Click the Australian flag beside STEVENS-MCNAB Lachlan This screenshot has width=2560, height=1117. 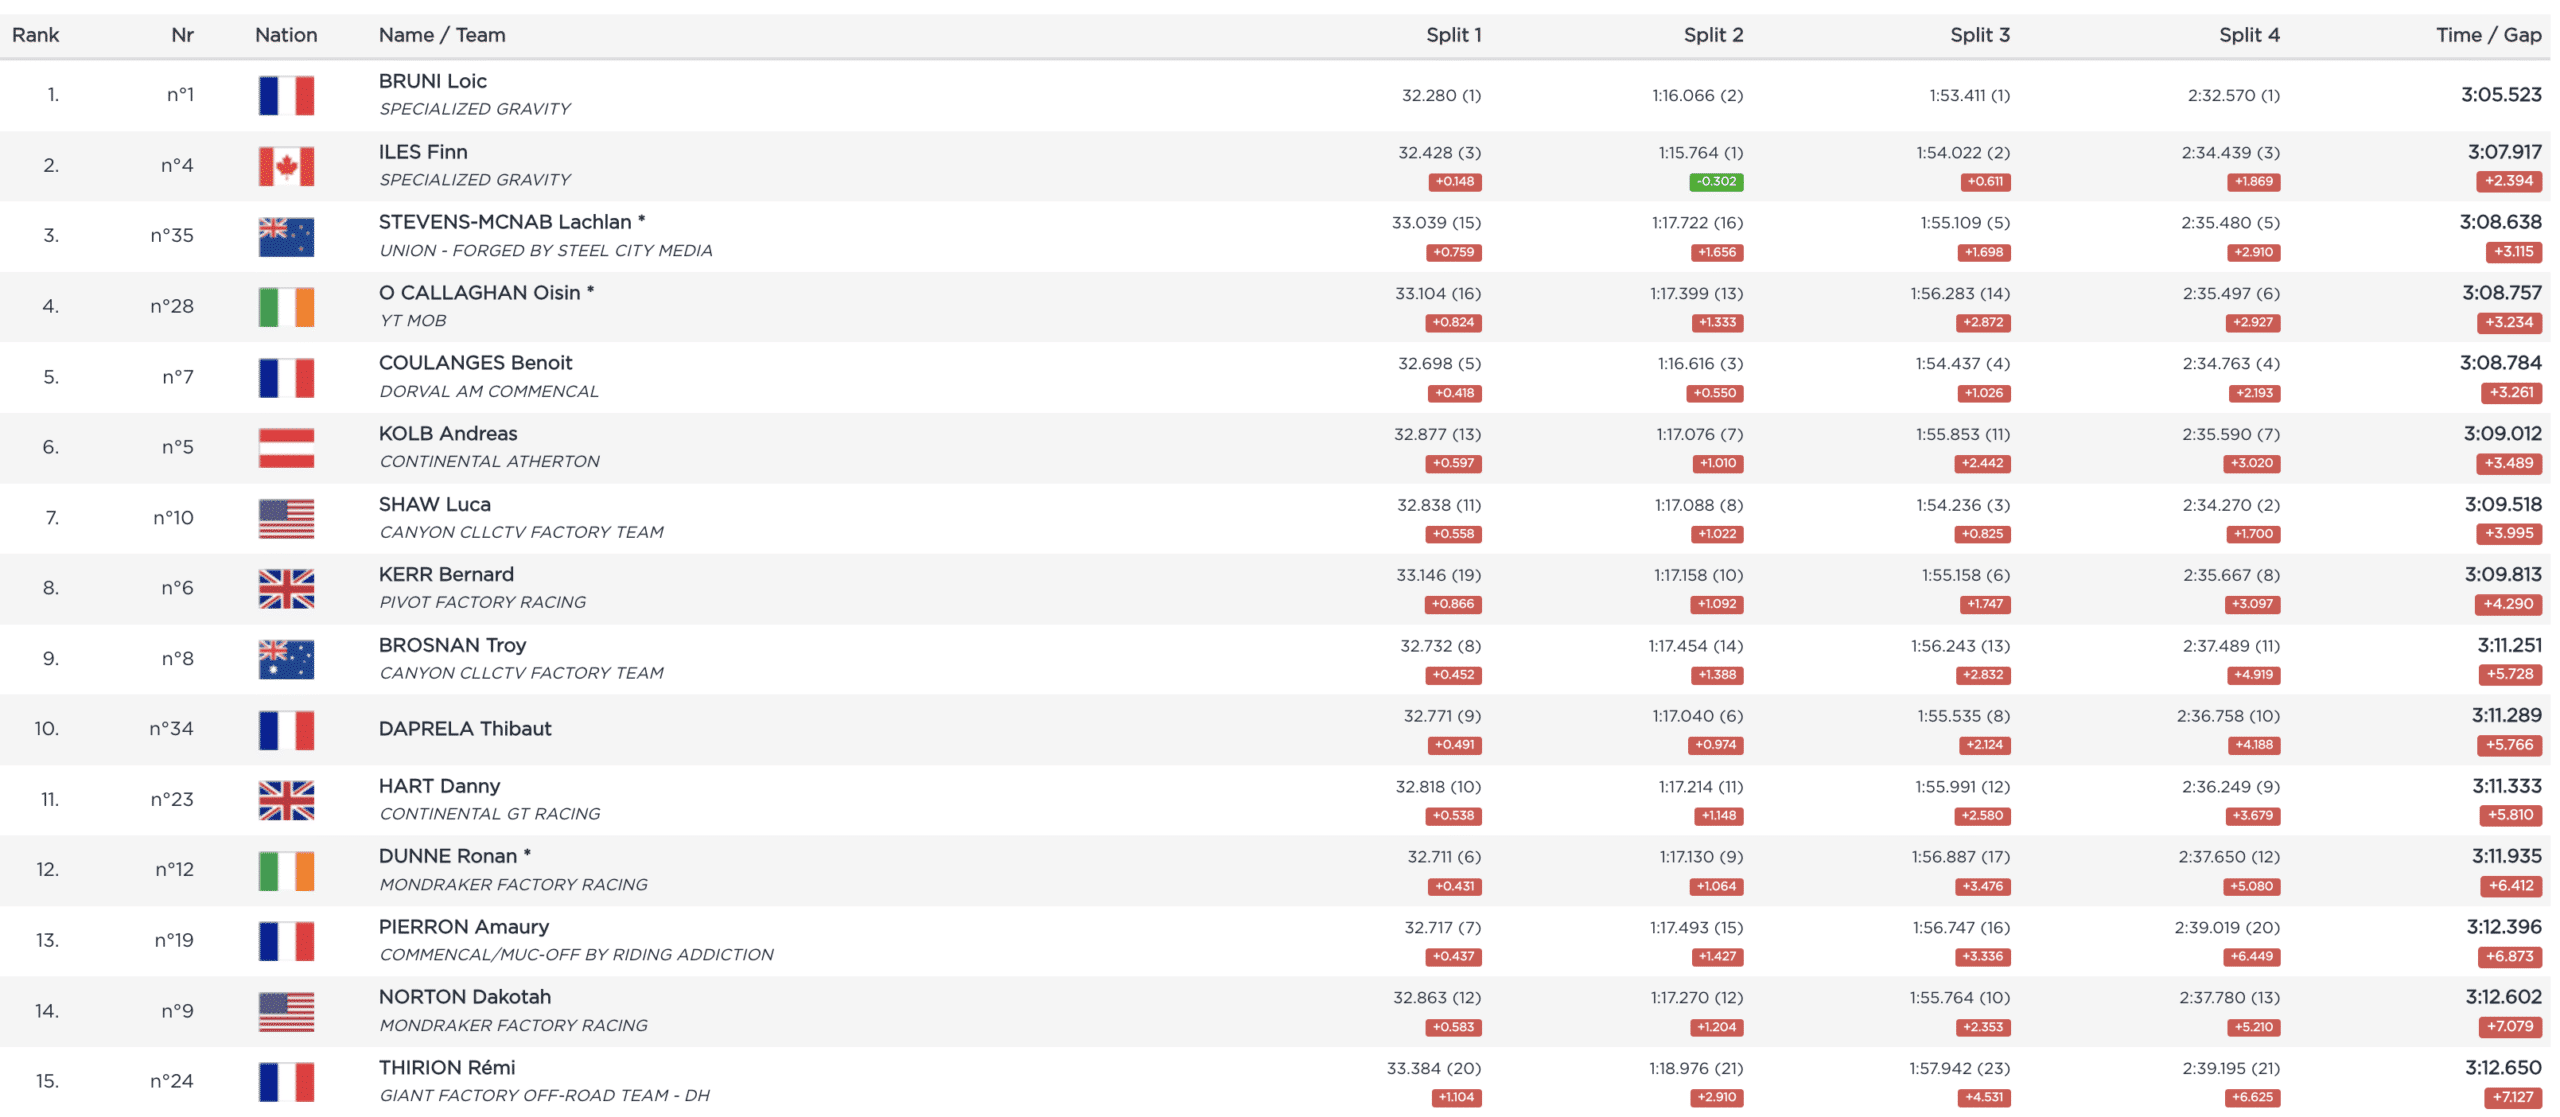[286, 237]
